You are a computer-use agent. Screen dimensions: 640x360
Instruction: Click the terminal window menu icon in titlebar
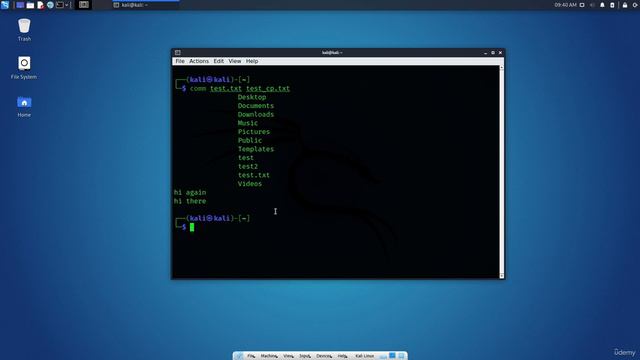[x=178, y=53]
